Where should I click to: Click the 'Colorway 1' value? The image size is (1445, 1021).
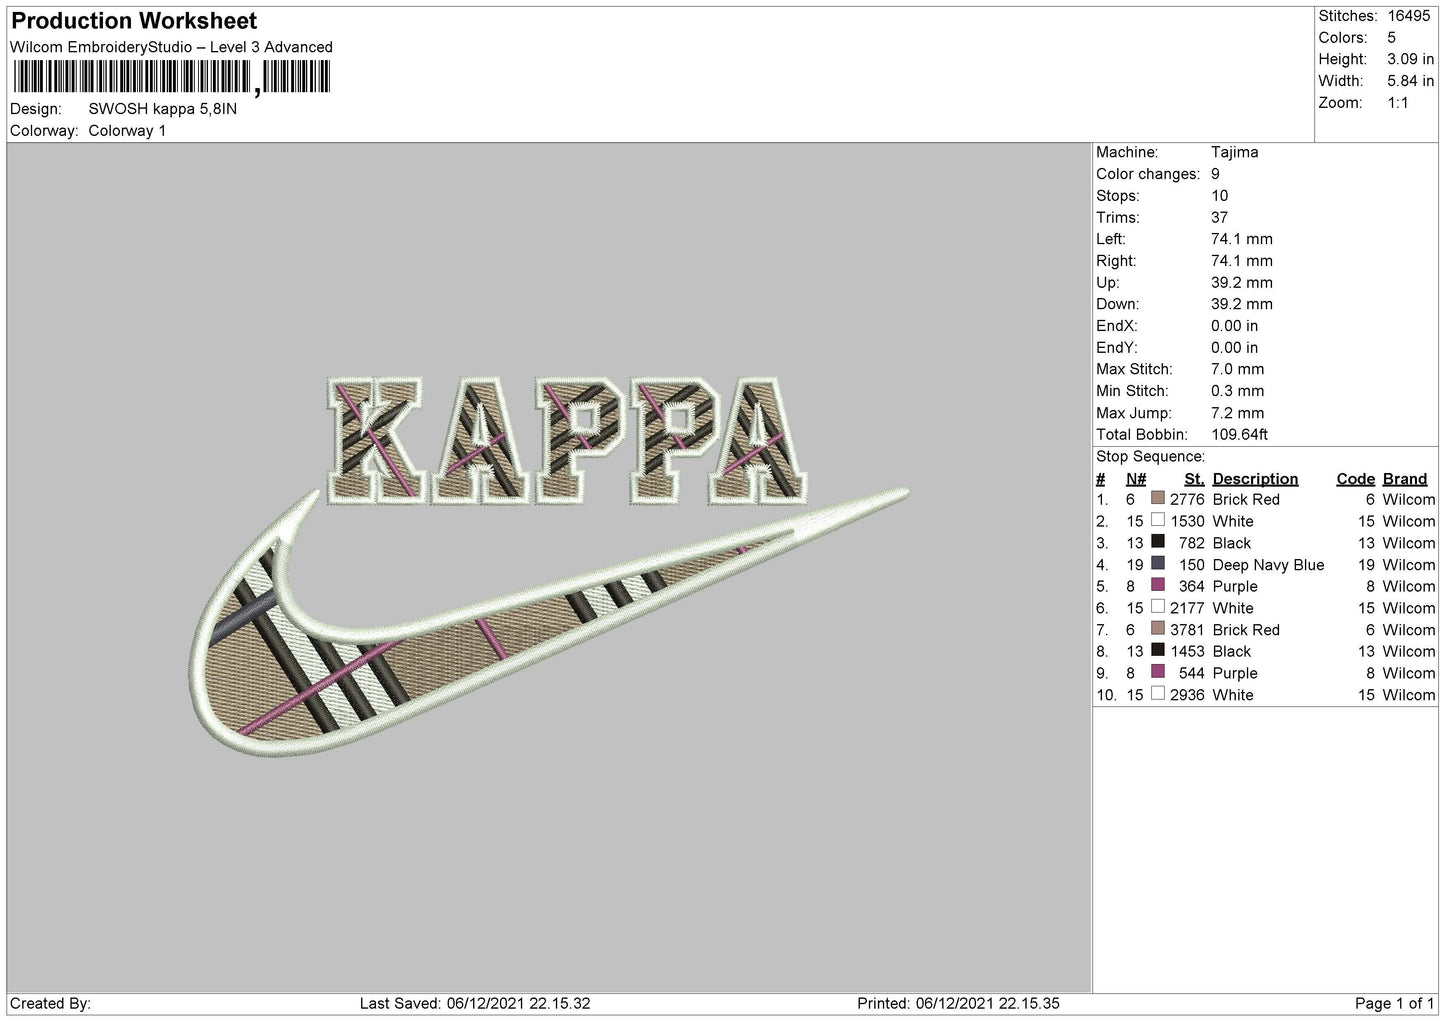point(128,131)
